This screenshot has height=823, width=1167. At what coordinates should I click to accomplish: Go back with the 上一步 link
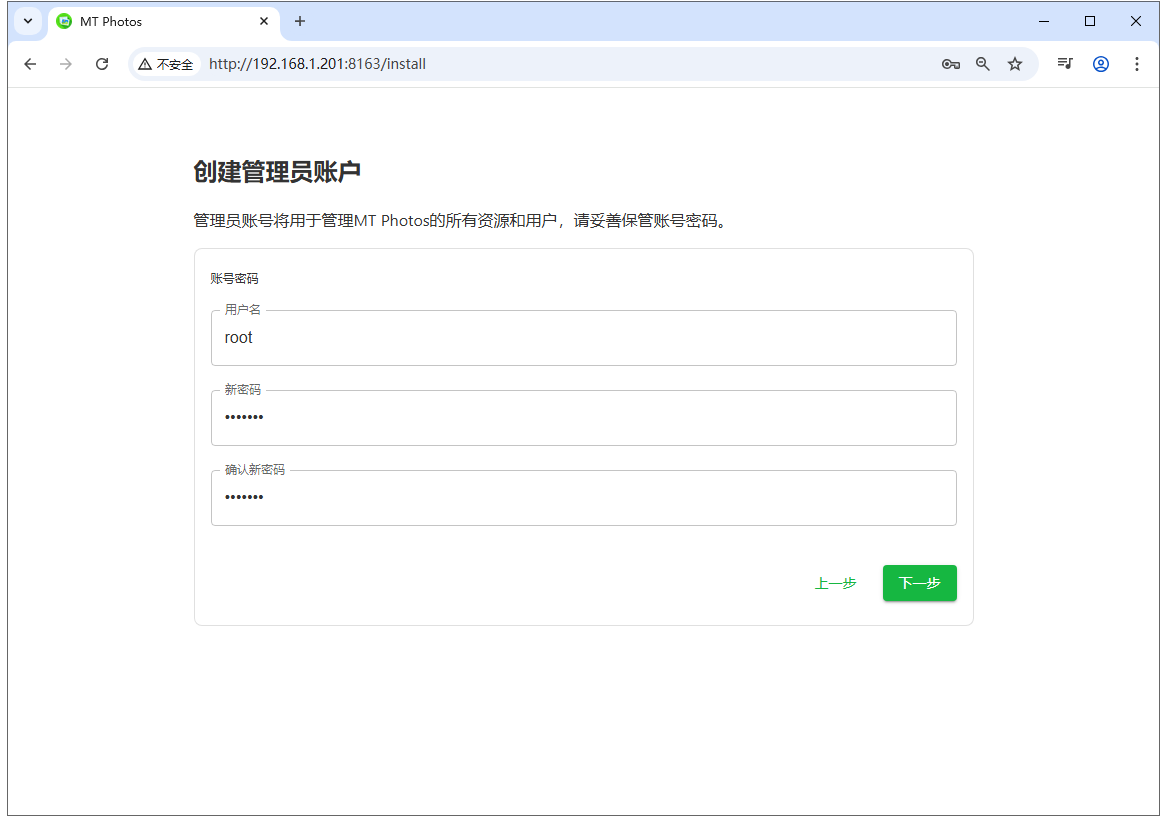835,584
